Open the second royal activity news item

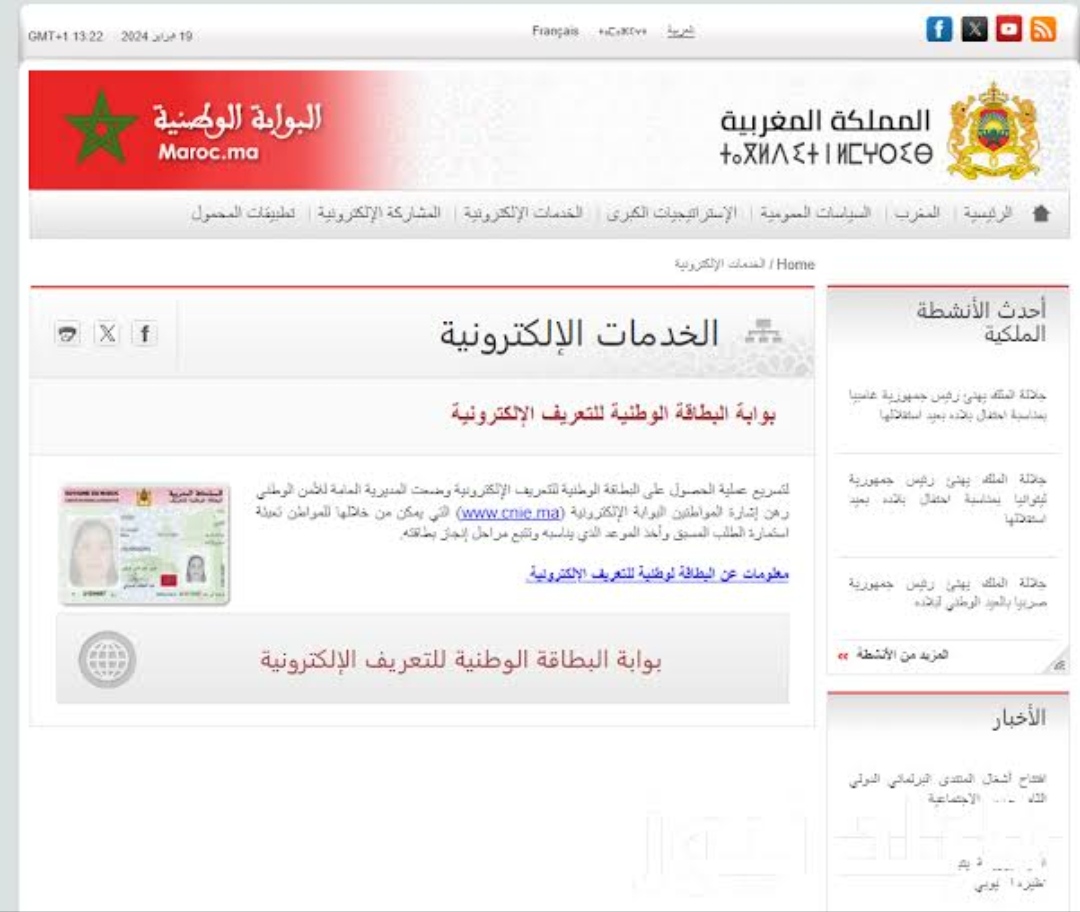click(947, 498)
